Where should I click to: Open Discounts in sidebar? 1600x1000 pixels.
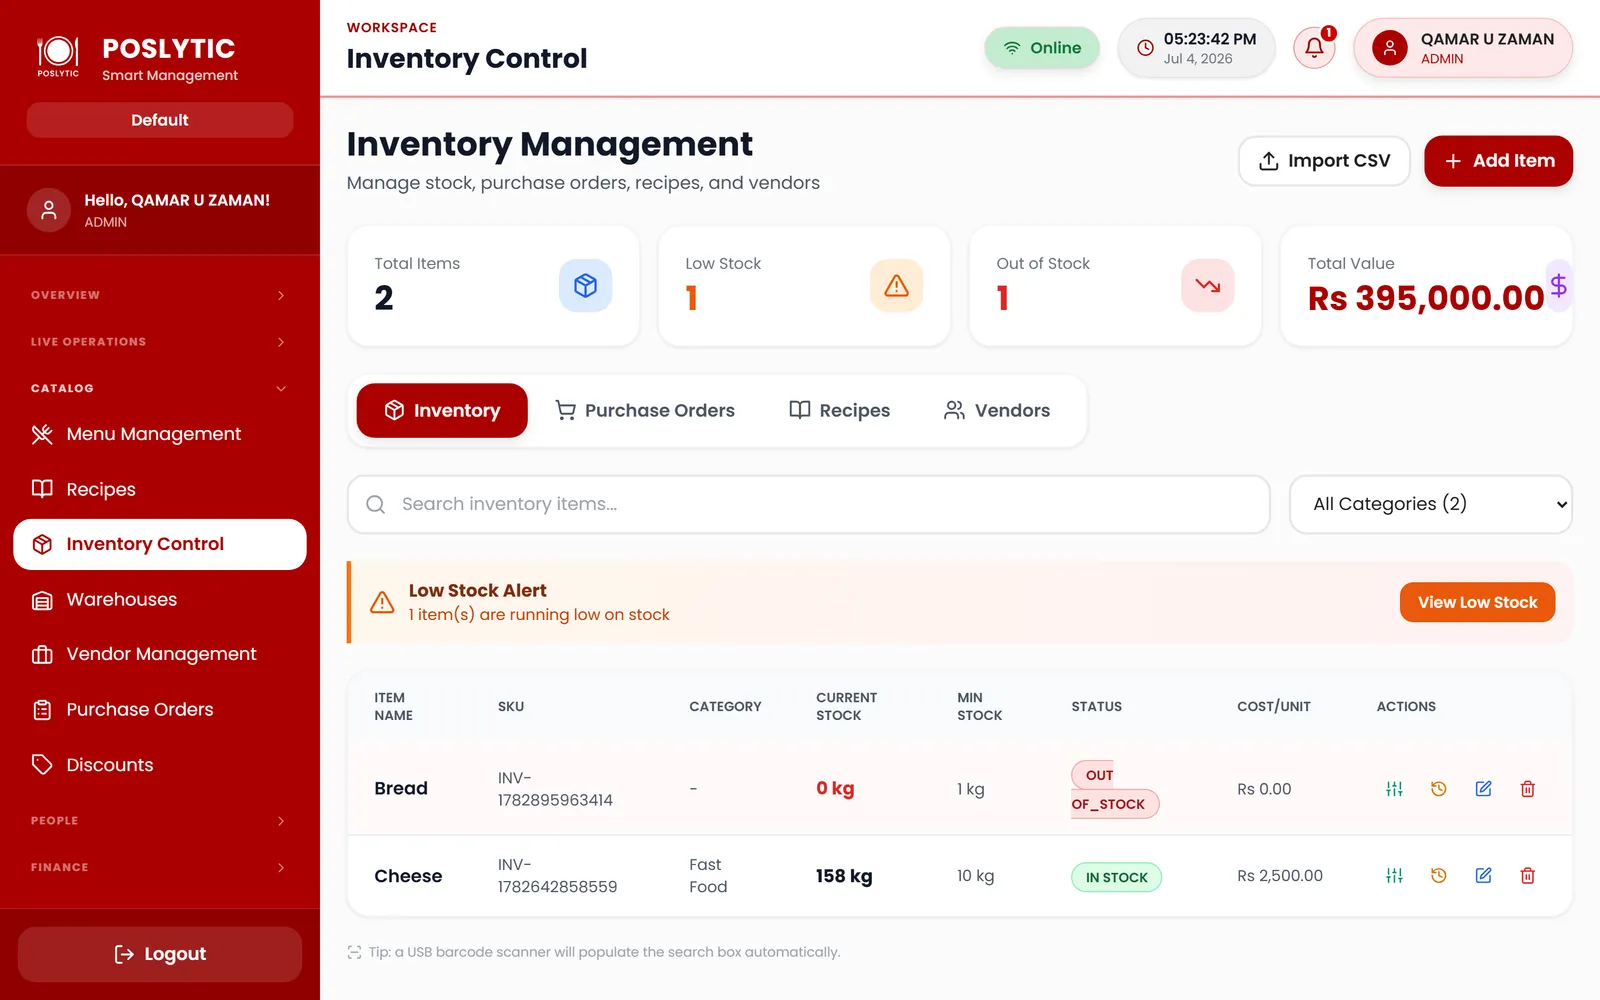pos(160,765)
